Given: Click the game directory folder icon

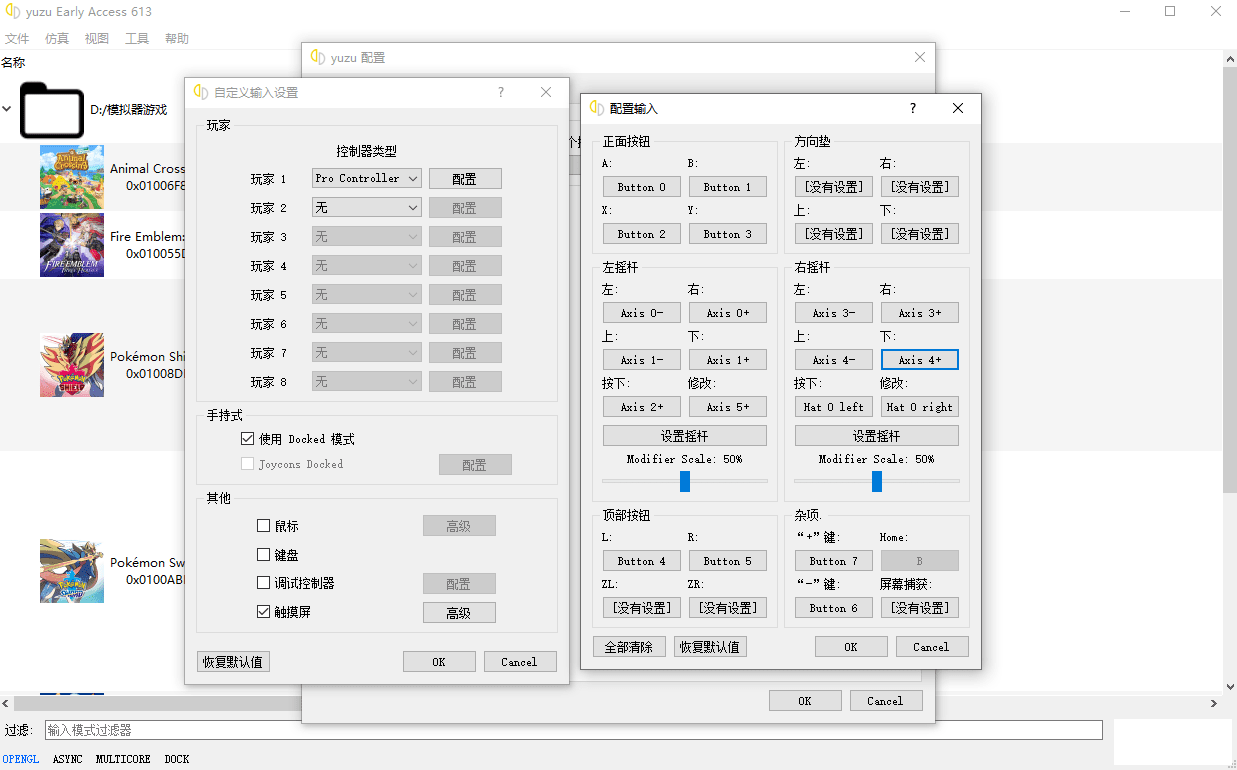Looking at the screenshot, I should click(52, 110).
